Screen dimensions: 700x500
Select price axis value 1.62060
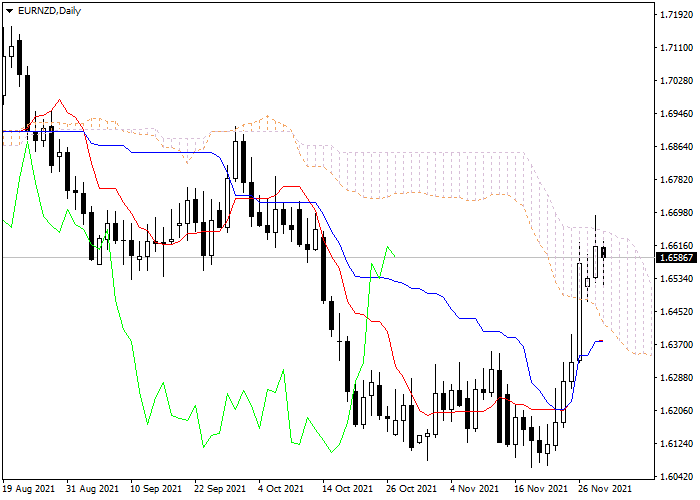677,411
